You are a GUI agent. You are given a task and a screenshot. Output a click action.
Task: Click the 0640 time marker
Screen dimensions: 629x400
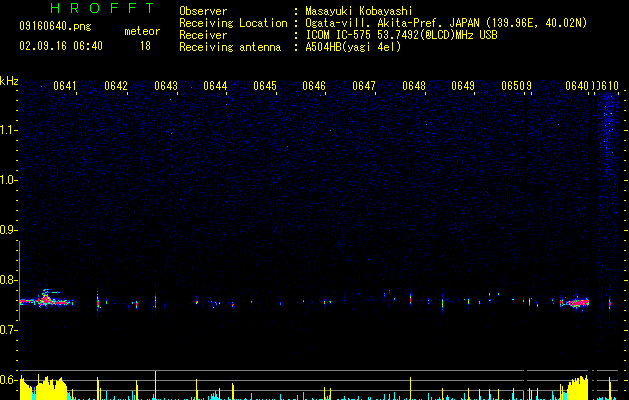point(577,86)
